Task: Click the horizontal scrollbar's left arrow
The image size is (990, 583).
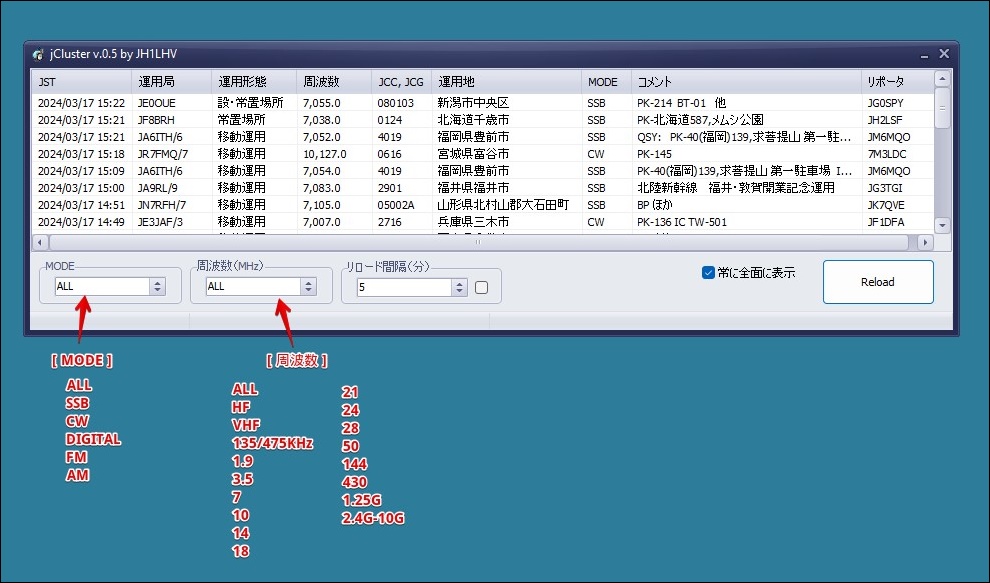Action: pyautogui.click(x=38, y=242)
